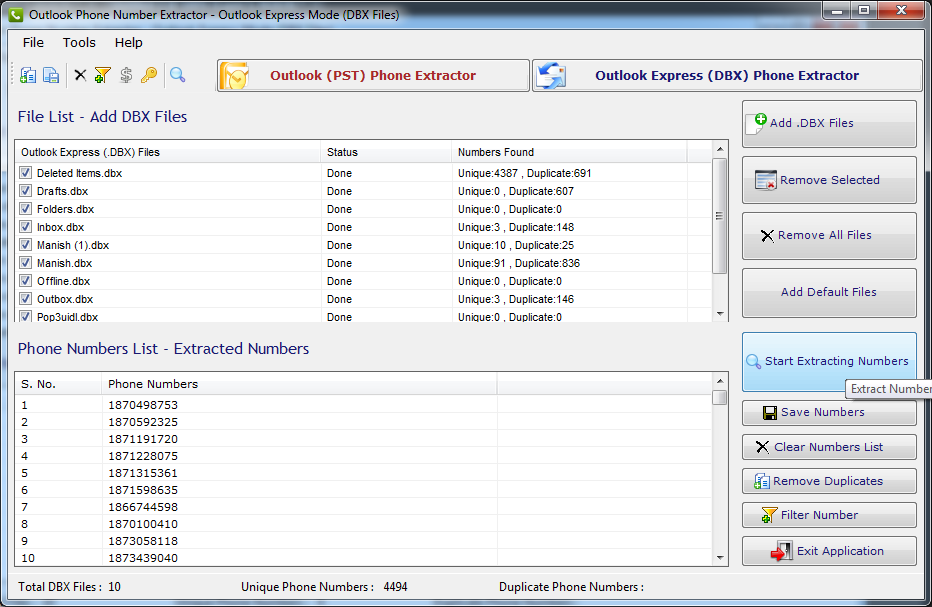Viewport: 932px width, 607px height.
Task: Click the filter funnel toolbar icon
Action: click(102, 75)
